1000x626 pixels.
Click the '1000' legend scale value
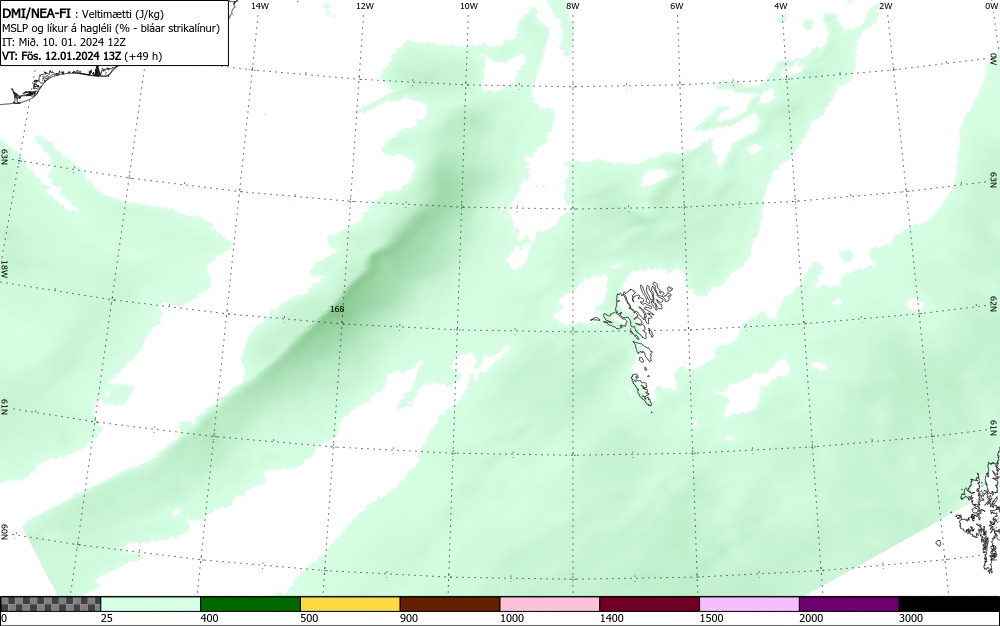tap(511, 618)
